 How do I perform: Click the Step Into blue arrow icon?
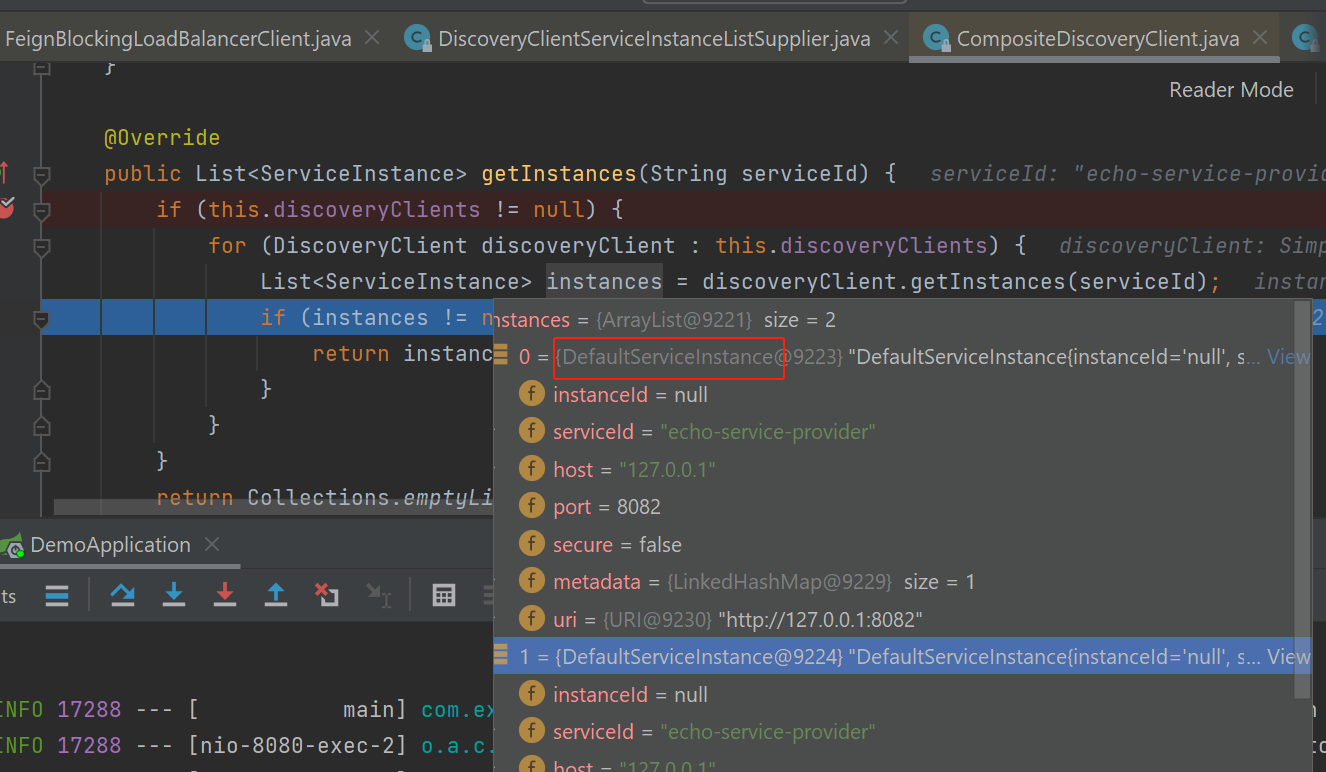coord(174,596)
